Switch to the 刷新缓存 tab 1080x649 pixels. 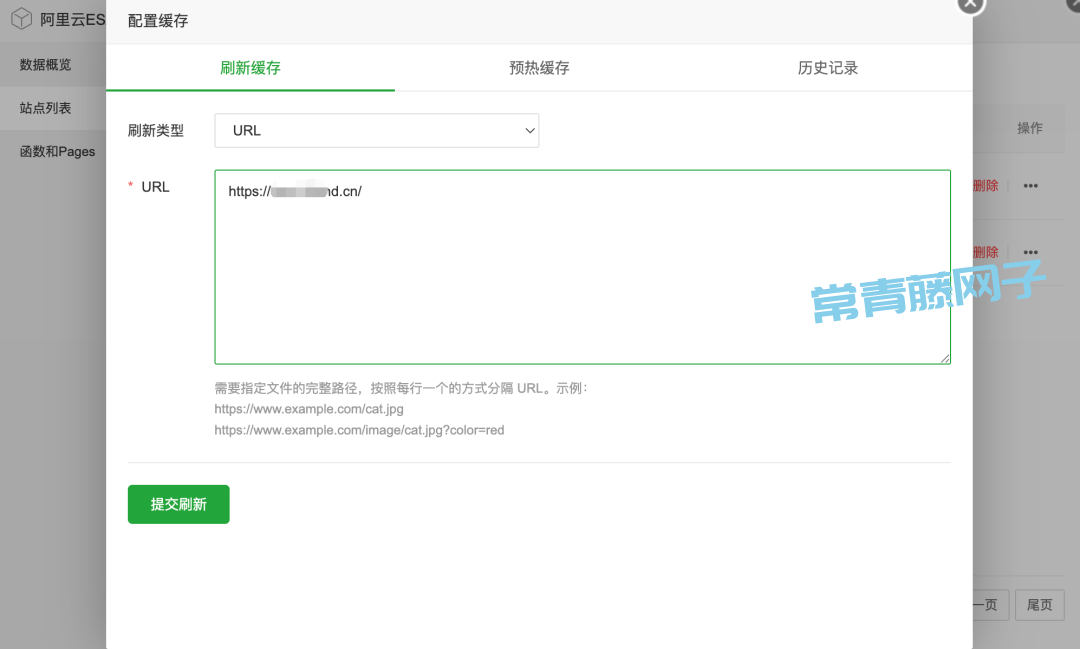[250, 68]
